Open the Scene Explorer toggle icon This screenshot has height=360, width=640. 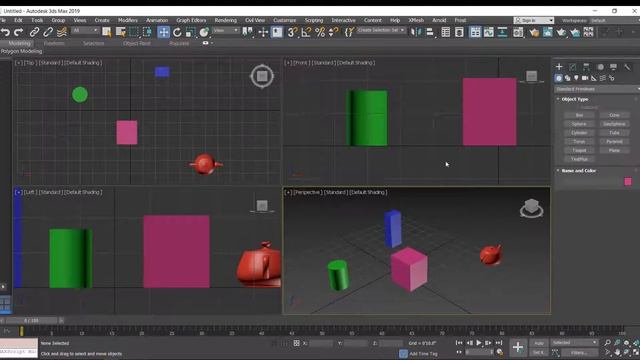(446, 32)
